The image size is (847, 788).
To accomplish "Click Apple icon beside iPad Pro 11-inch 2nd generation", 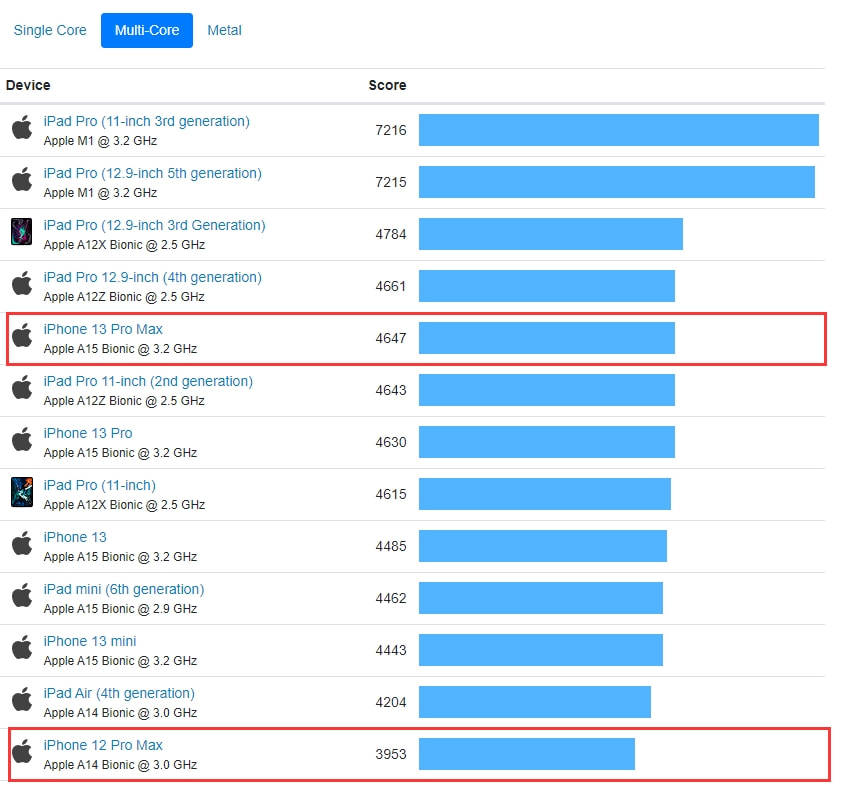I will (22, 387).
